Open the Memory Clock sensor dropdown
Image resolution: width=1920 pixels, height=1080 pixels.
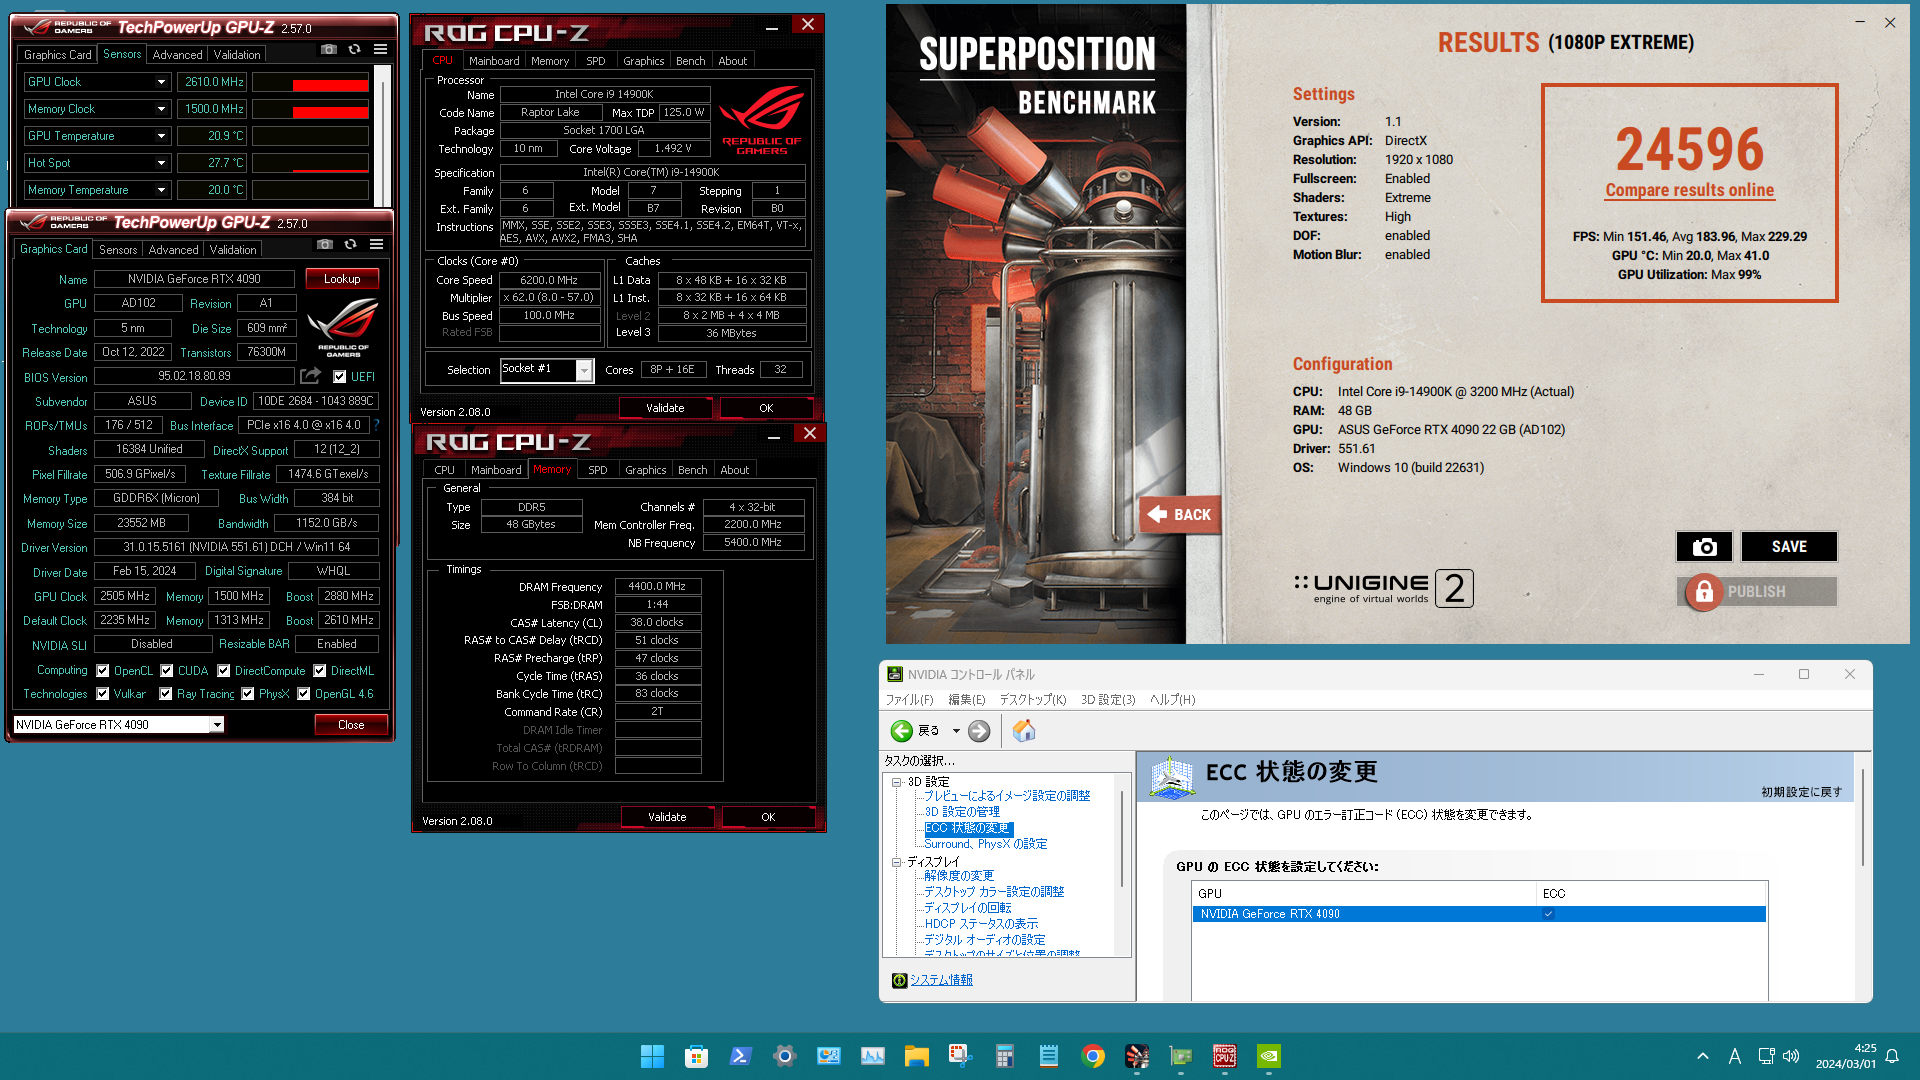point(160,109)
